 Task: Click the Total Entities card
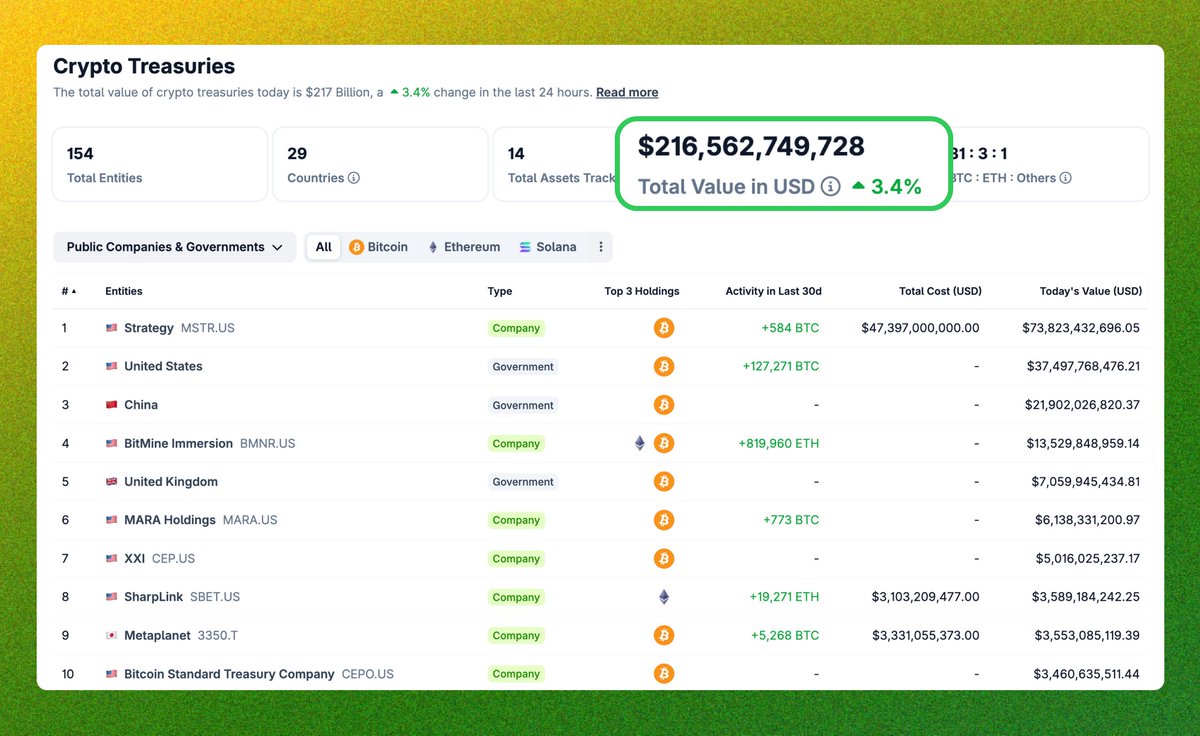159,164
